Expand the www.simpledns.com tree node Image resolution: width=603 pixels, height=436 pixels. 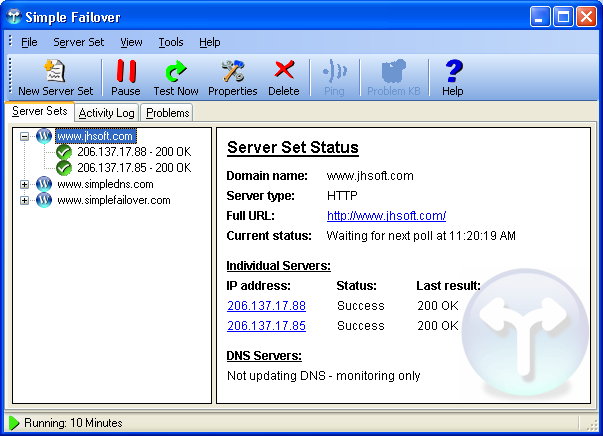(x=25, y=184)
